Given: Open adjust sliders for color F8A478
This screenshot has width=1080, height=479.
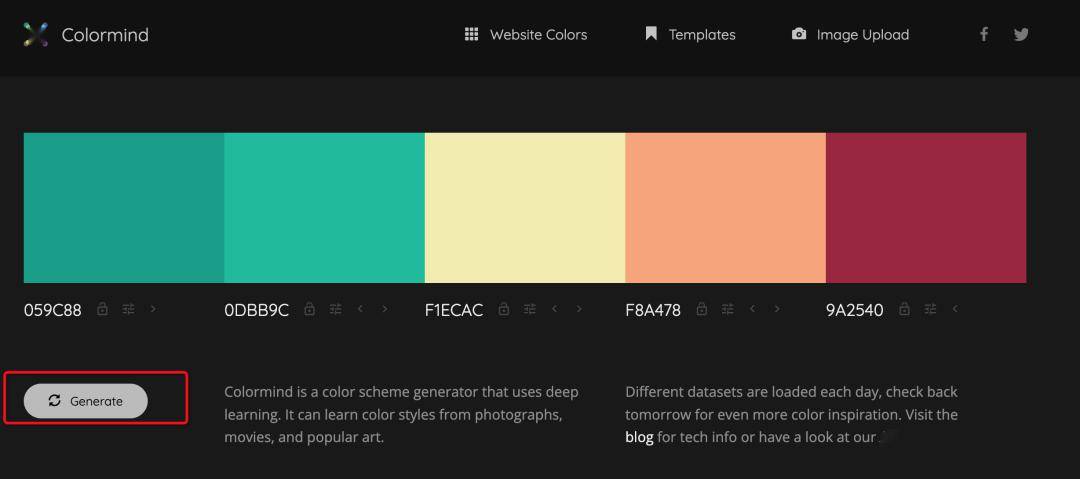Looking at the screenshot, I should (728, 309).
